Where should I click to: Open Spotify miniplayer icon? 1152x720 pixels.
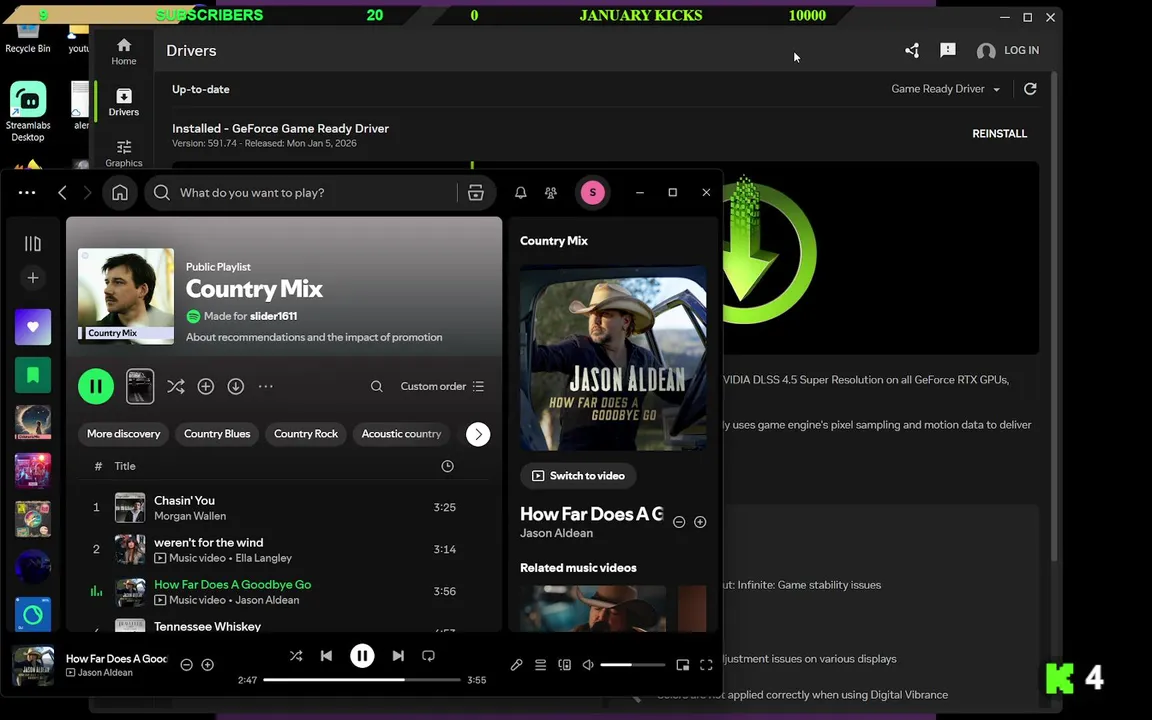click(x=683, y=665)
